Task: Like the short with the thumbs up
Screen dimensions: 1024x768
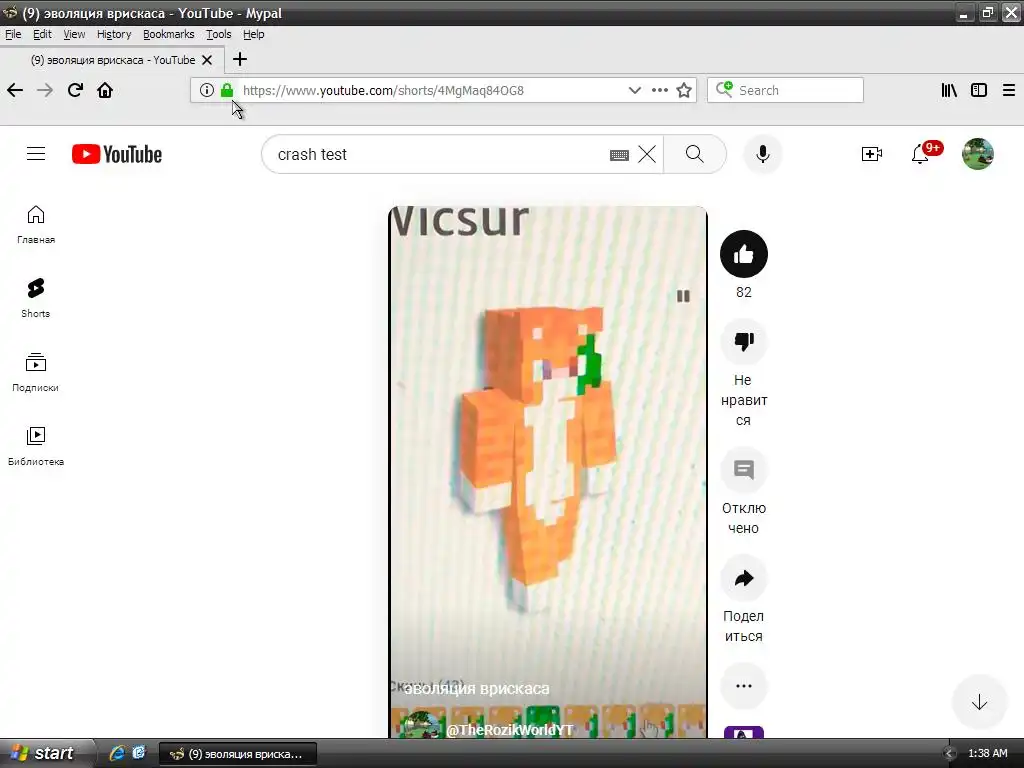Action: 744,254
